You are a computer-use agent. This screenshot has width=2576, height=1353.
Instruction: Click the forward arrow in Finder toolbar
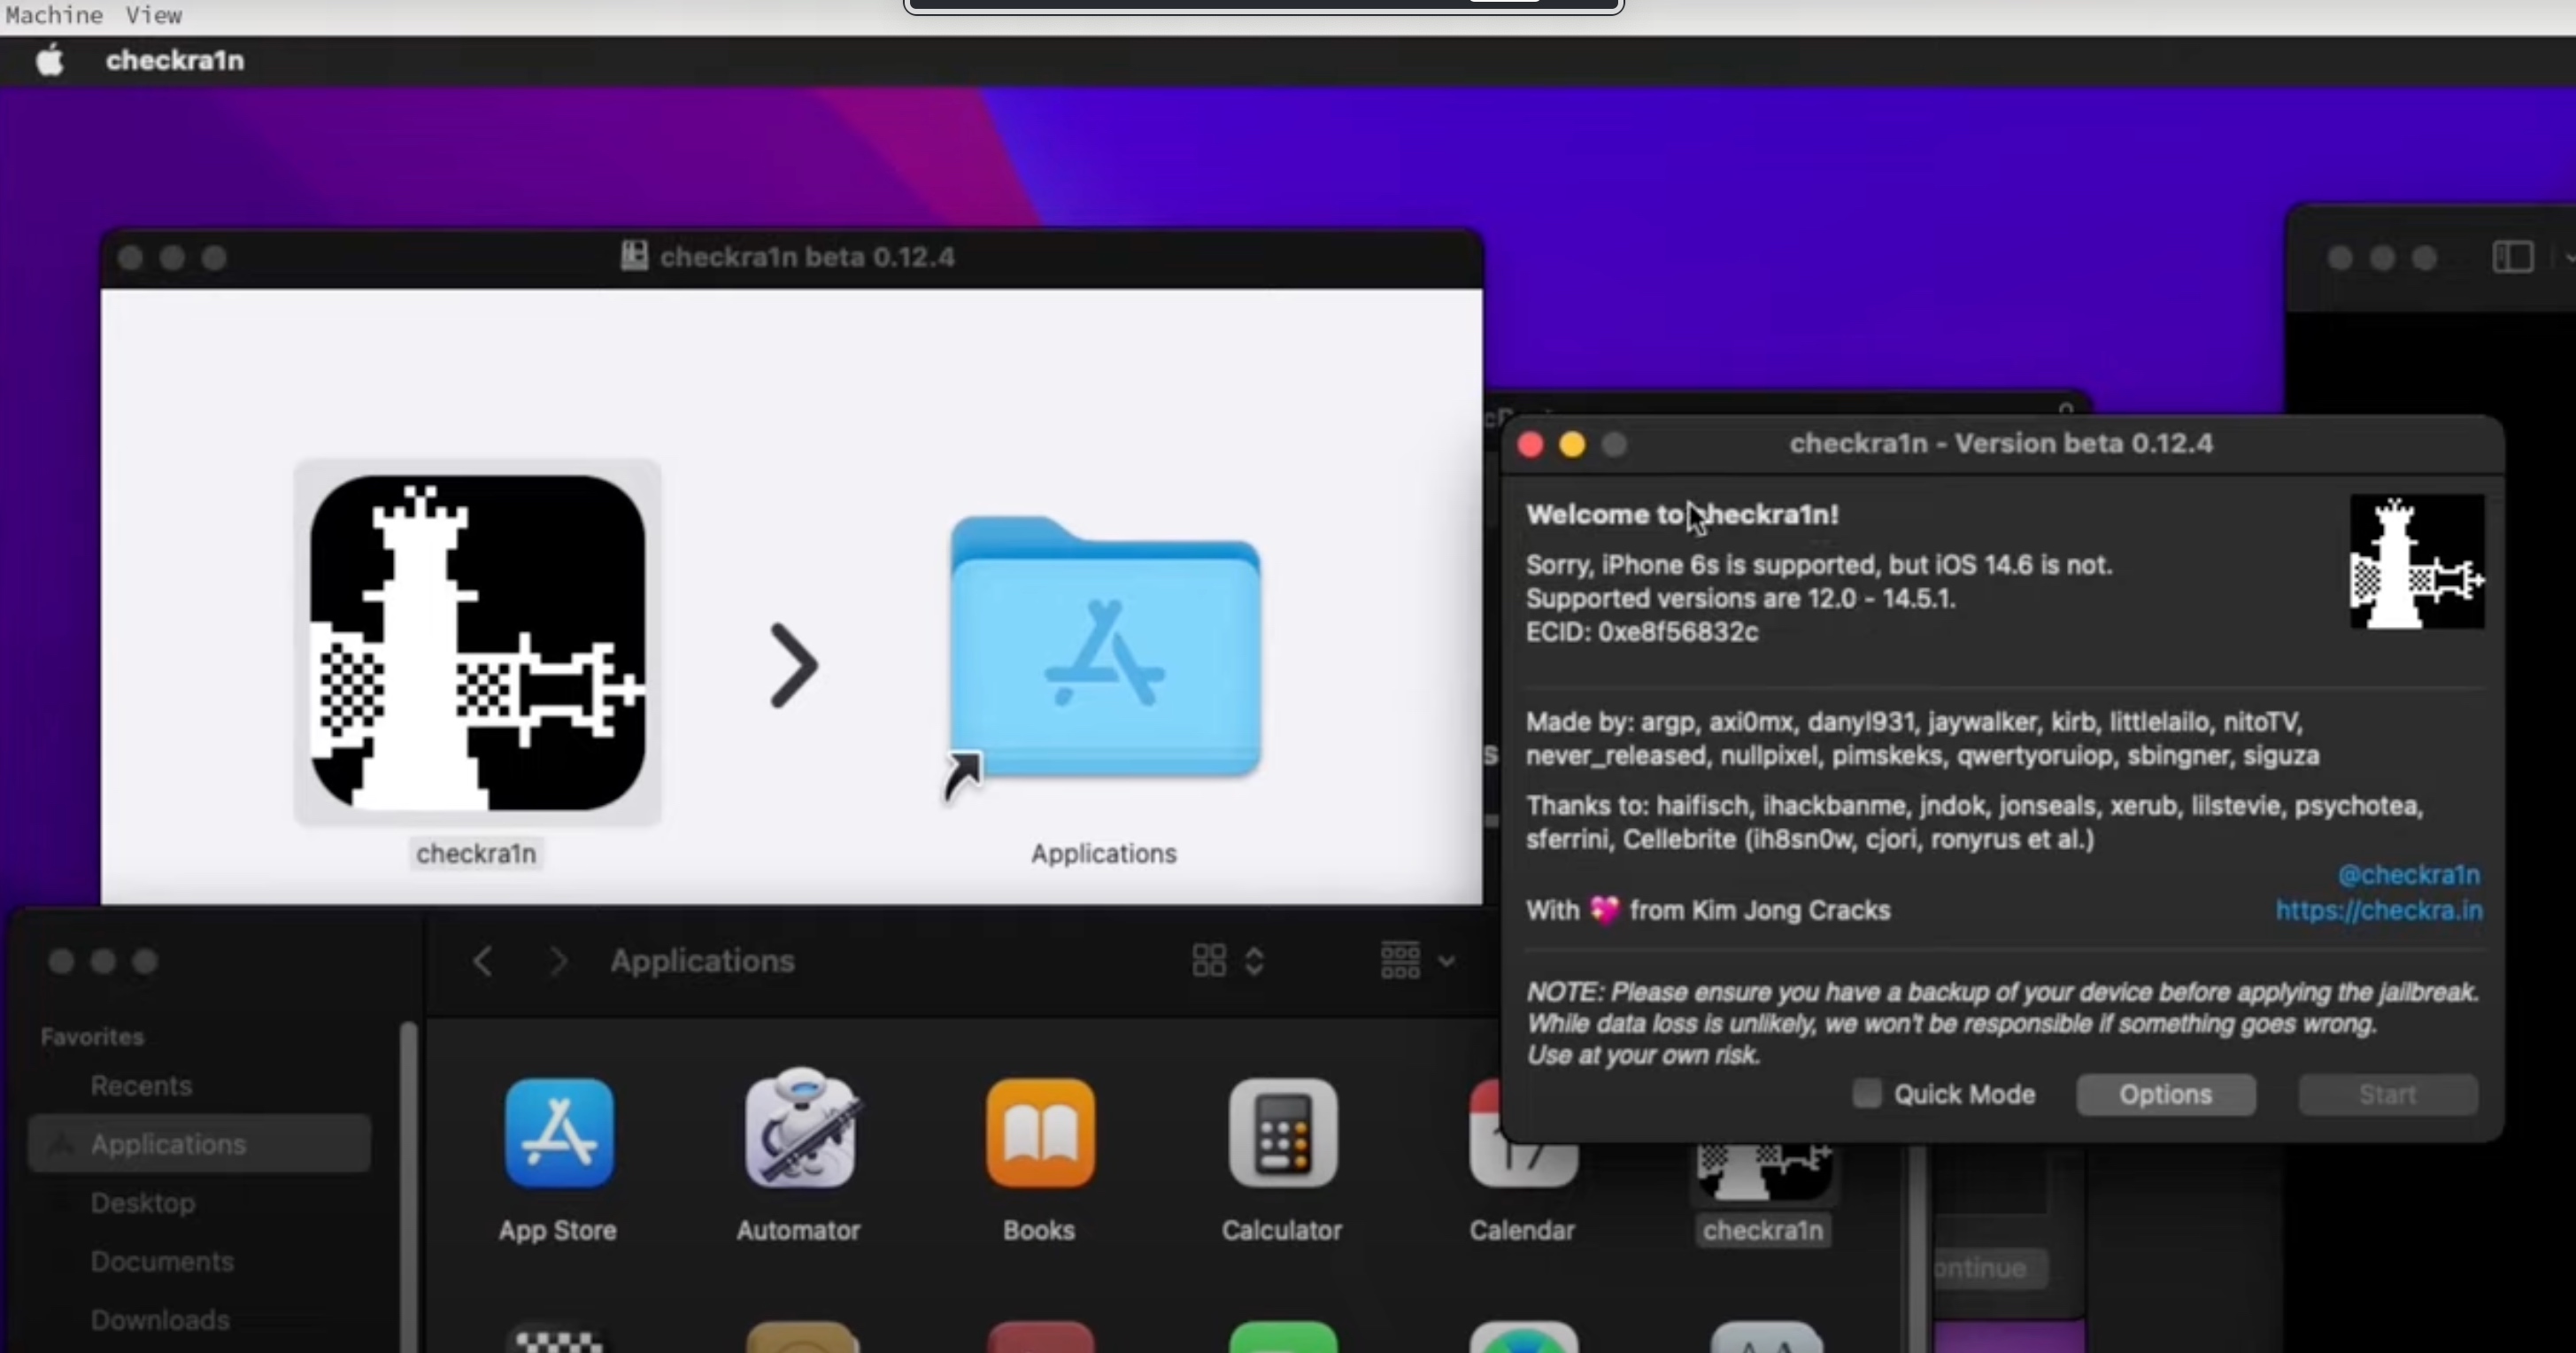click(557, 960)
